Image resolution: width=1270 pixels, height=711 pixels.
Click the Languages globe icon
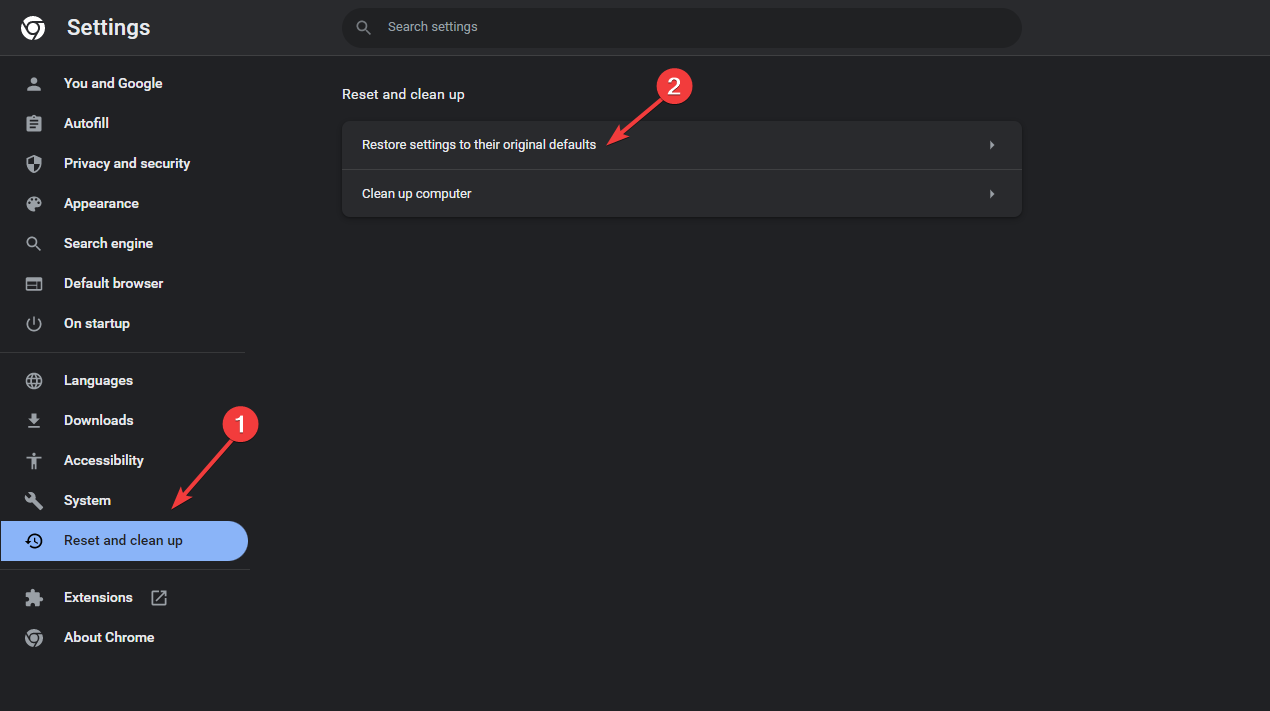[x=34, y=380]
